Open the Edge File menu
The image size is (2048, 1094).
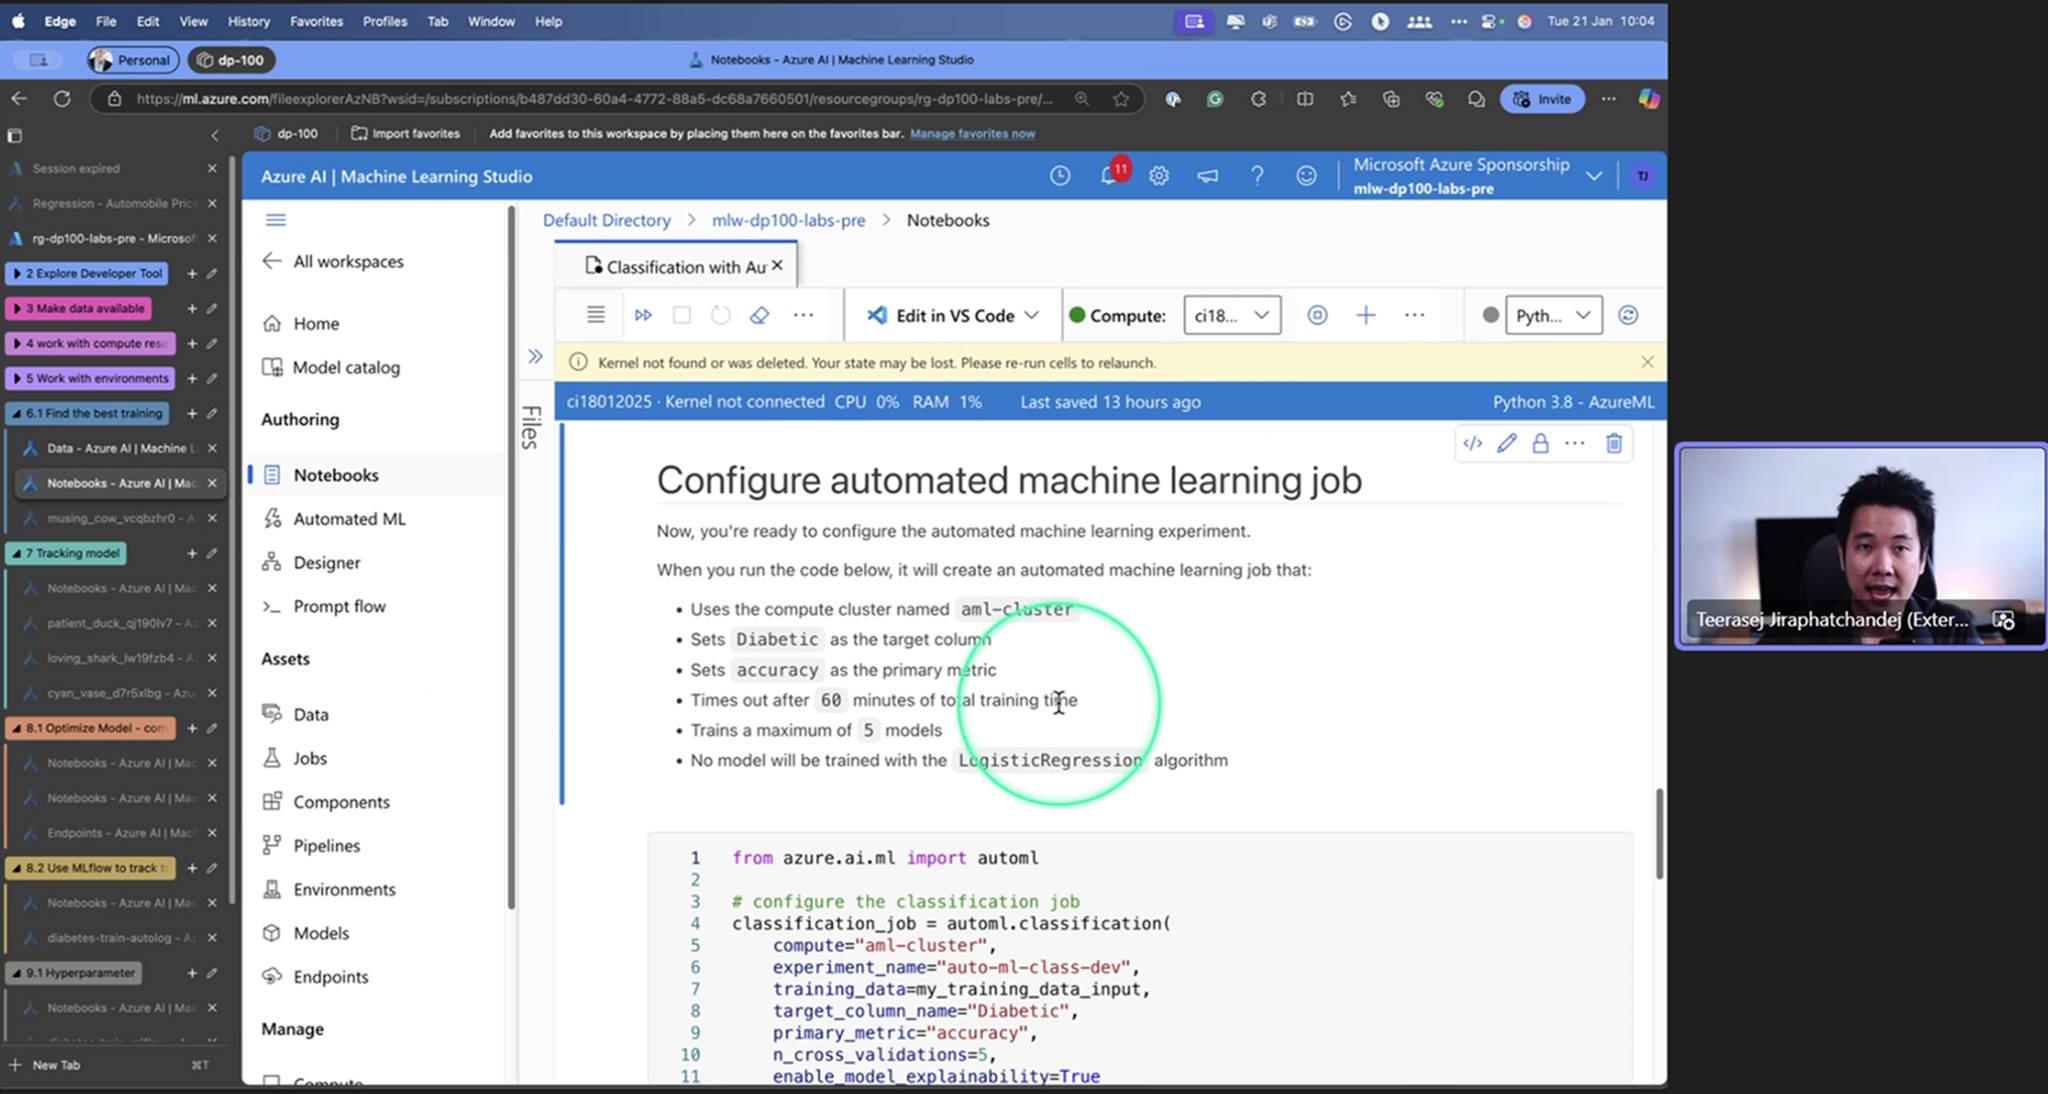pyautogui.click(x=106, y=21)
